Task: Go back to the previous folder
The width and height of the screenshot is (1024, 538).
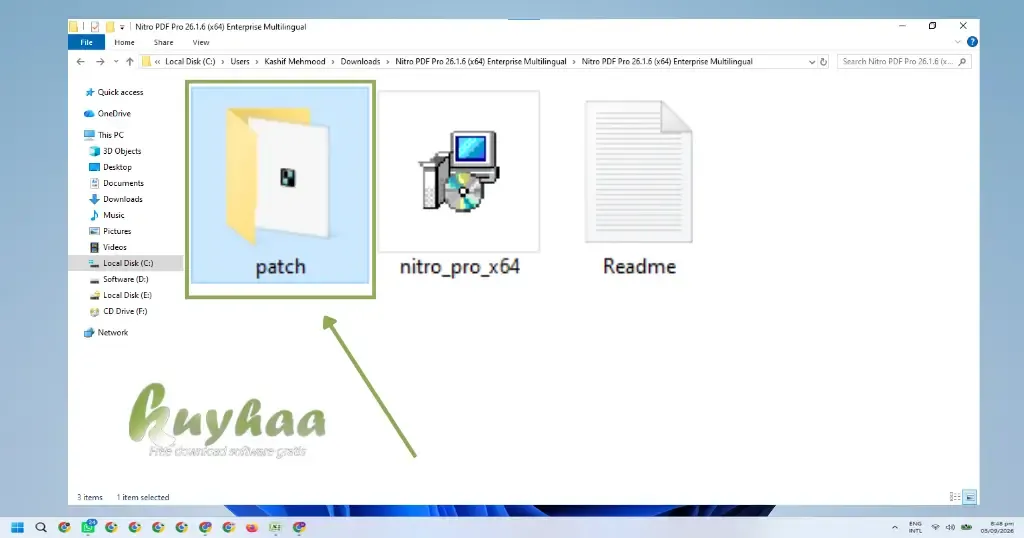Action: click(x=80, y=61)
